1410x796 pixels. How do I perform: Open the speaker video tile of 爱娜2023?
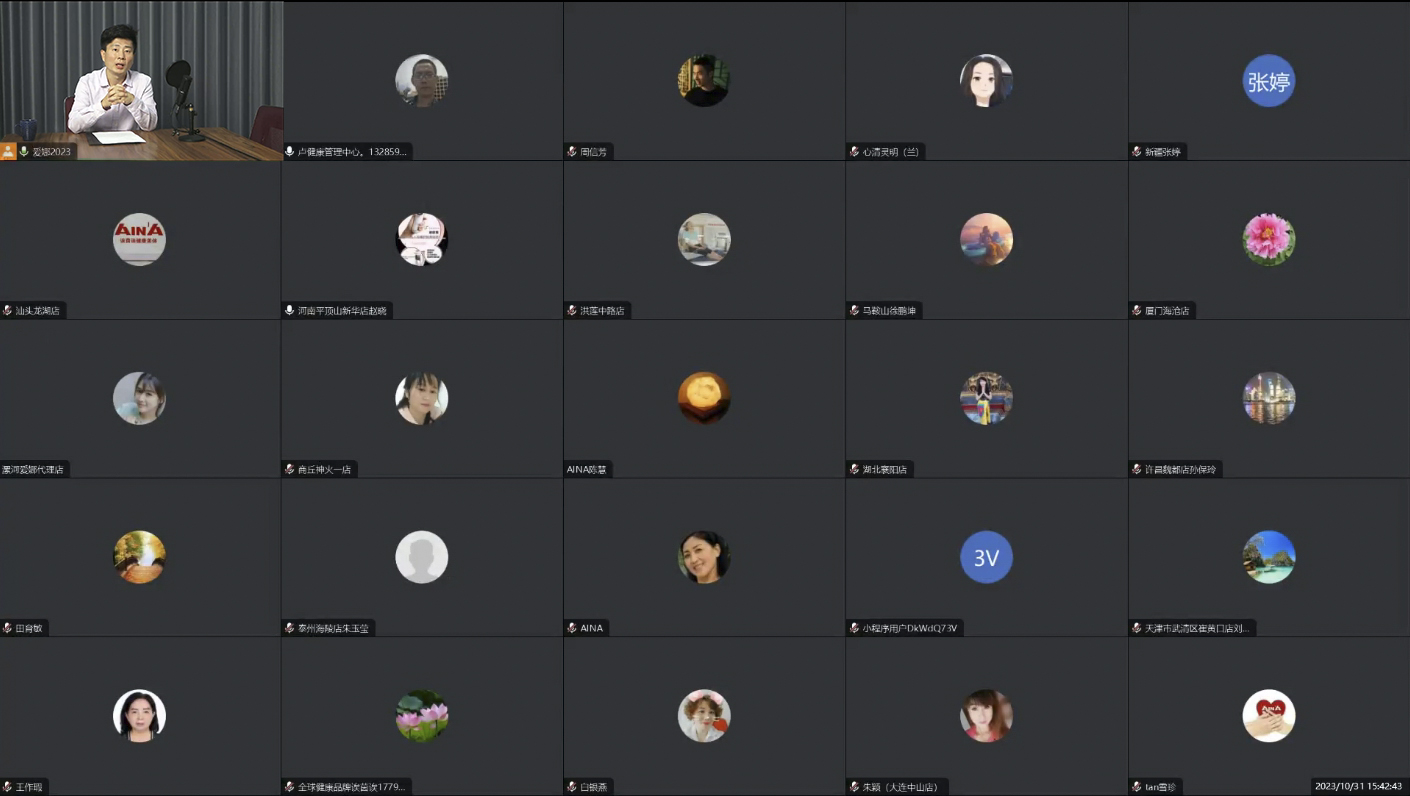pyautogui.click(x=141, y=80)
